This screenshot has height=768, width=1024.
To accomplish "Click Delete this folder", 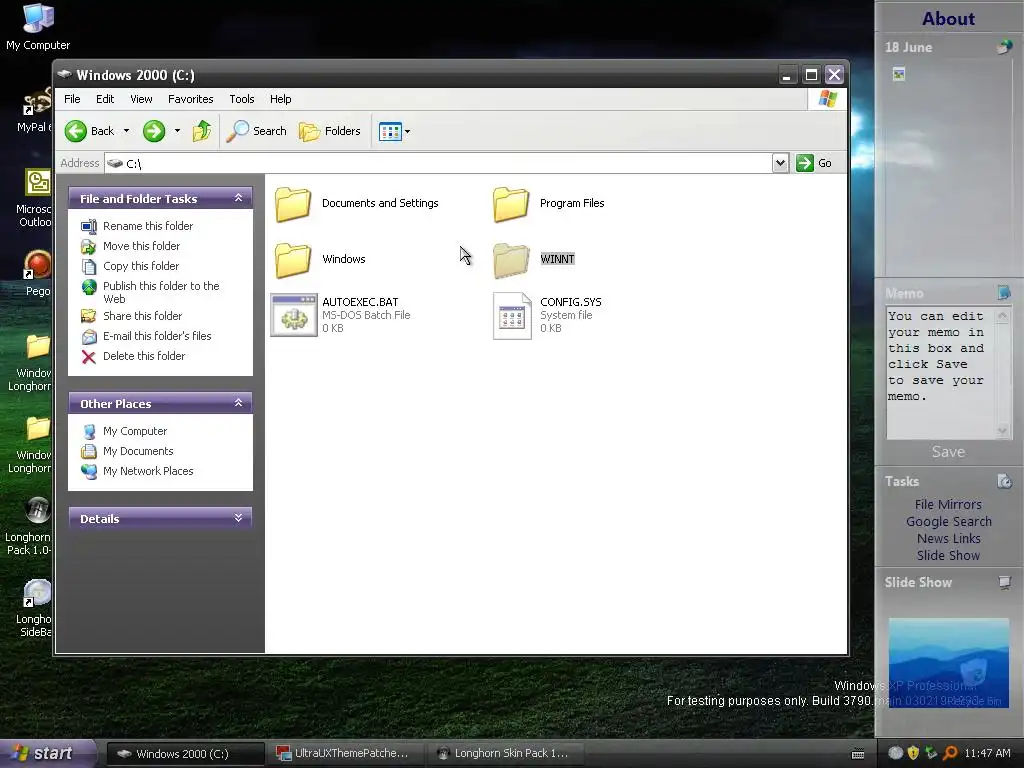I will point(144,357).
